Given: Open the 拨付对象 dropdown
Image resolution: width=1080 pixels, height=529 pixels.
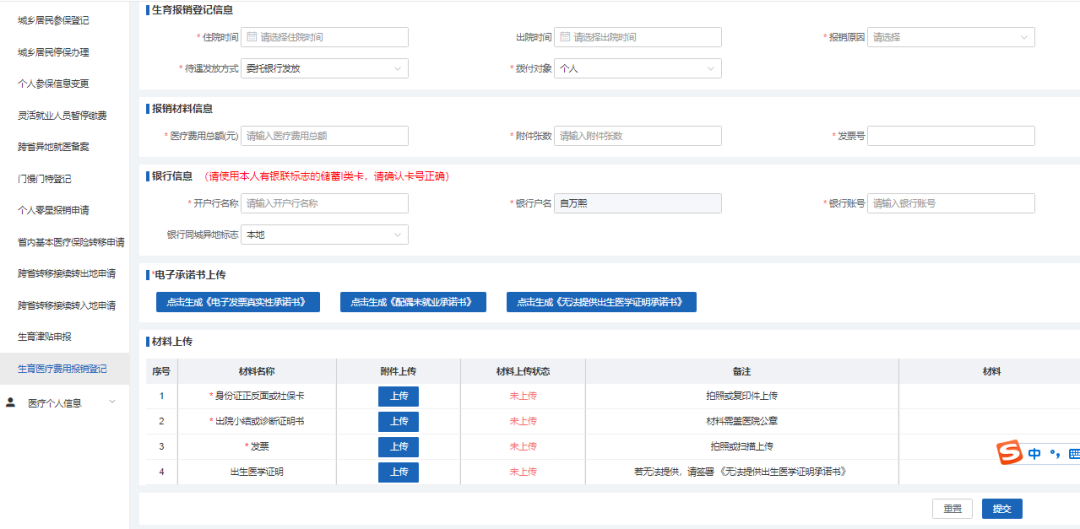Looking at the screenshot, I should coord(638,68).
